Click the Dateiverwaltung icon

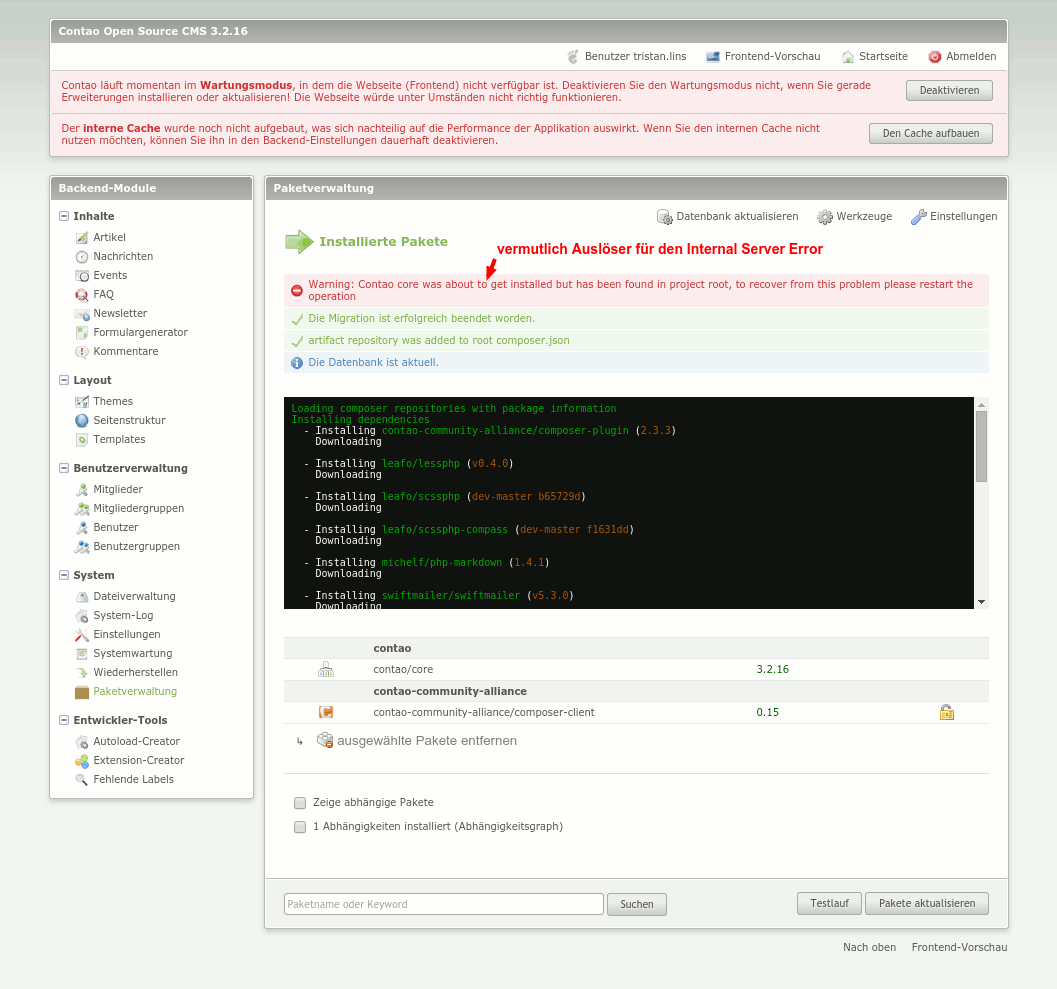82,597
